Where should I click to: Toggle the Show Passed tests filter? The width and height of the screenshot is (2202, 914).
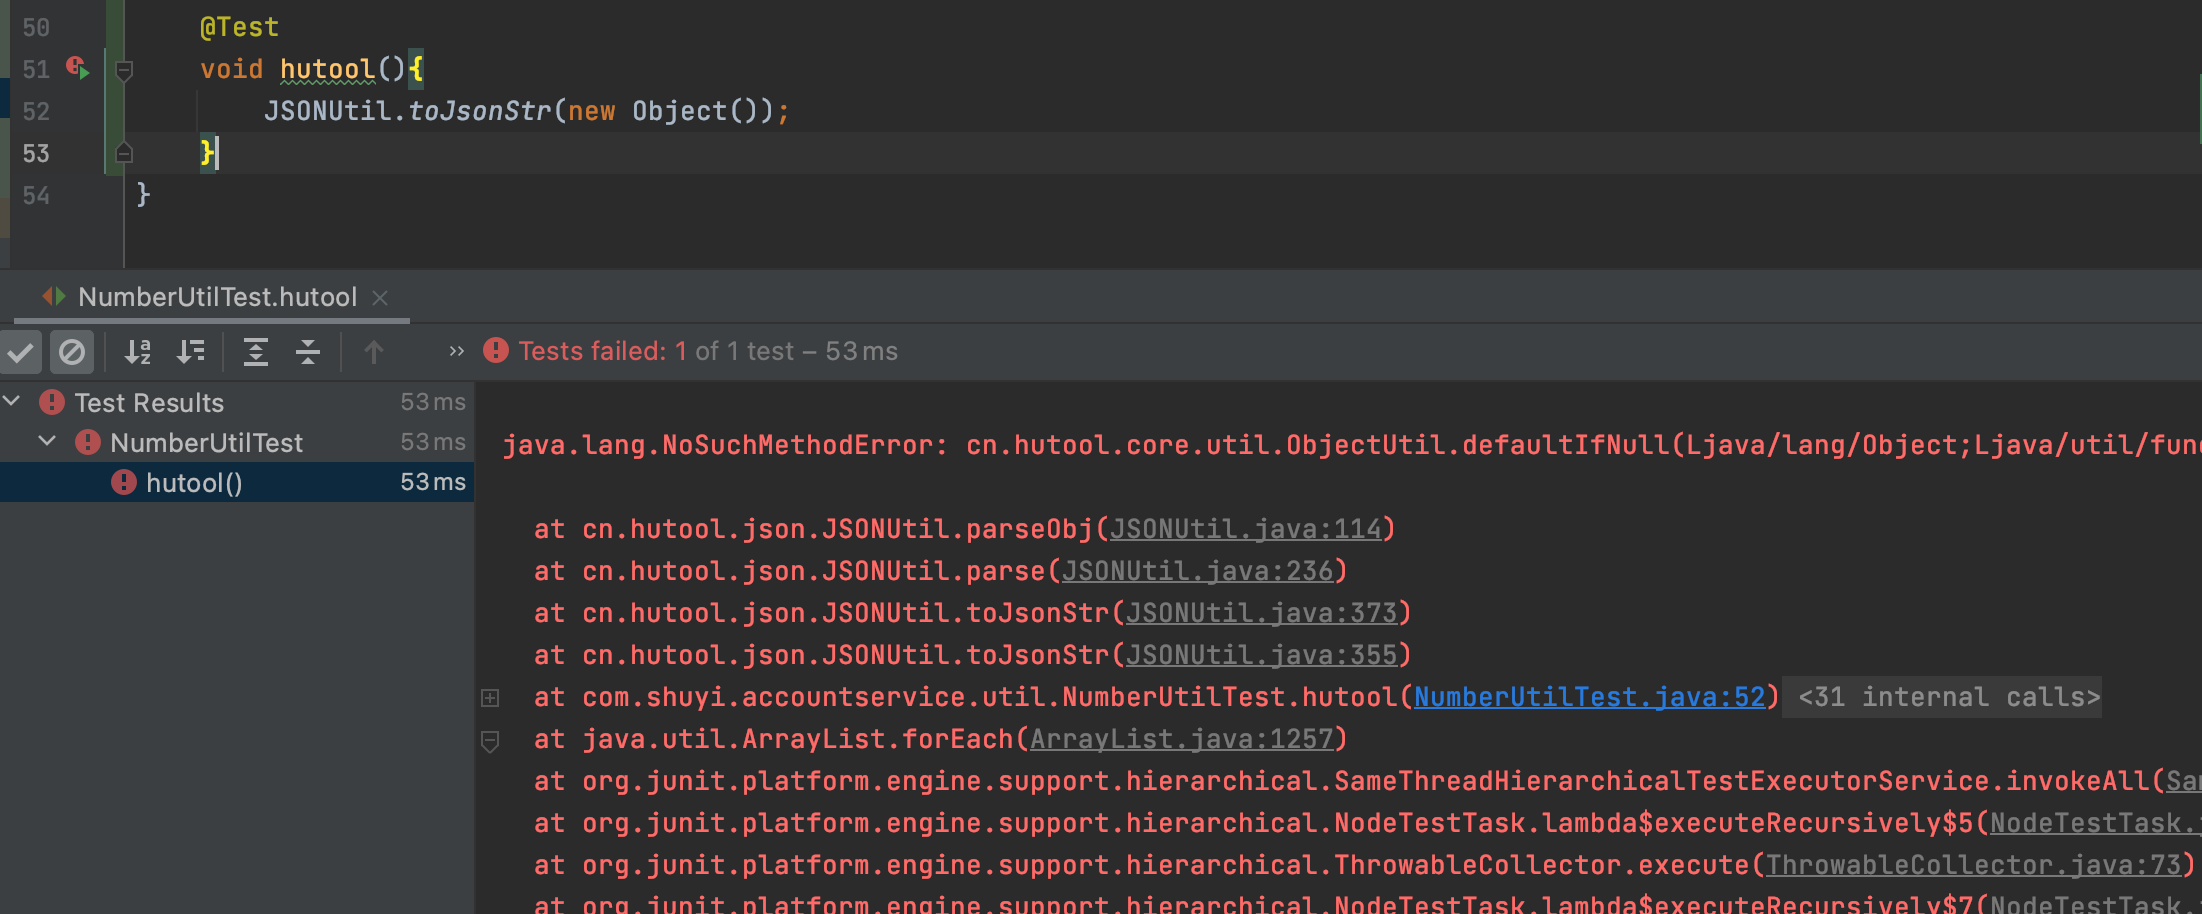[x=21, y=352]
